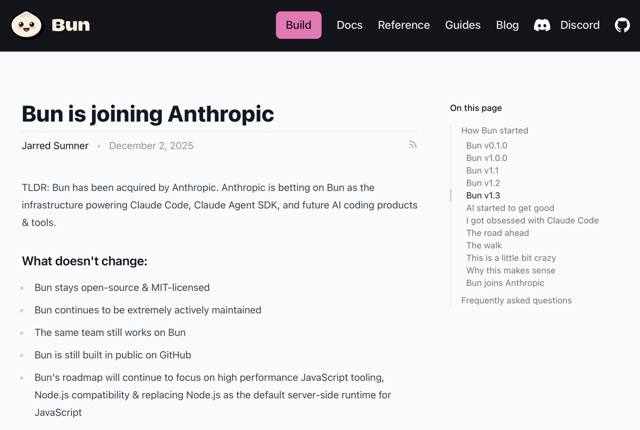Image resolution: width=640 pixels, height=430 pixels.
Task: Open the GitHub icon link
Action: 622,25
